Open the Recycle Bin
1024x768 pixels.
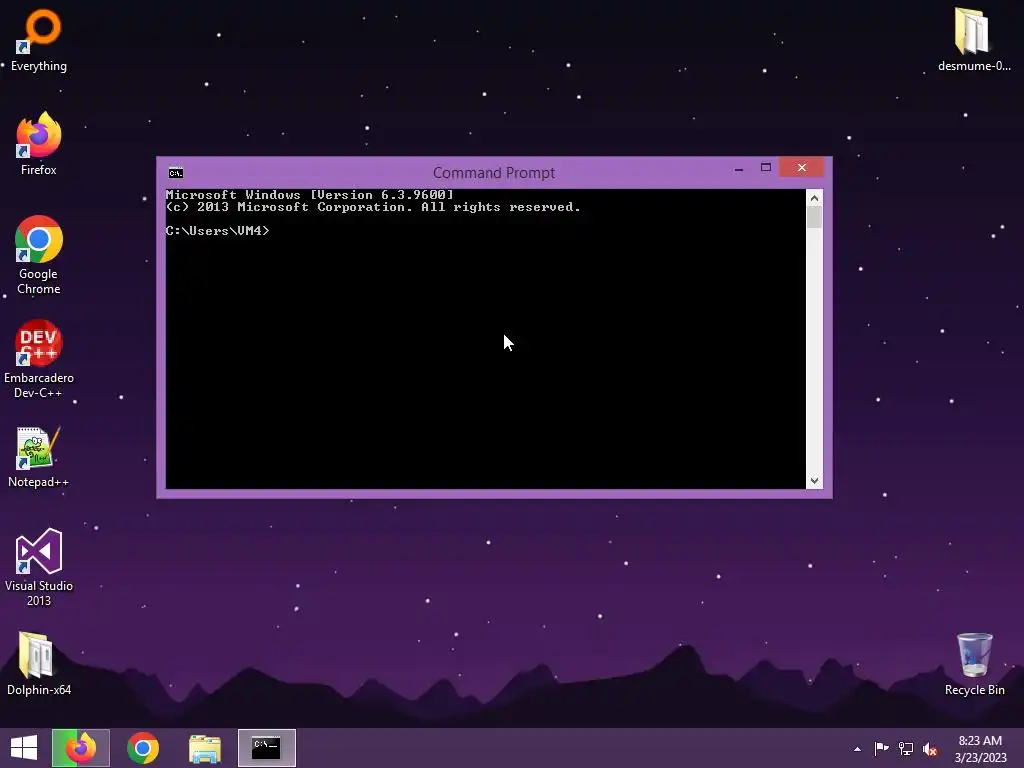[974, 663]
